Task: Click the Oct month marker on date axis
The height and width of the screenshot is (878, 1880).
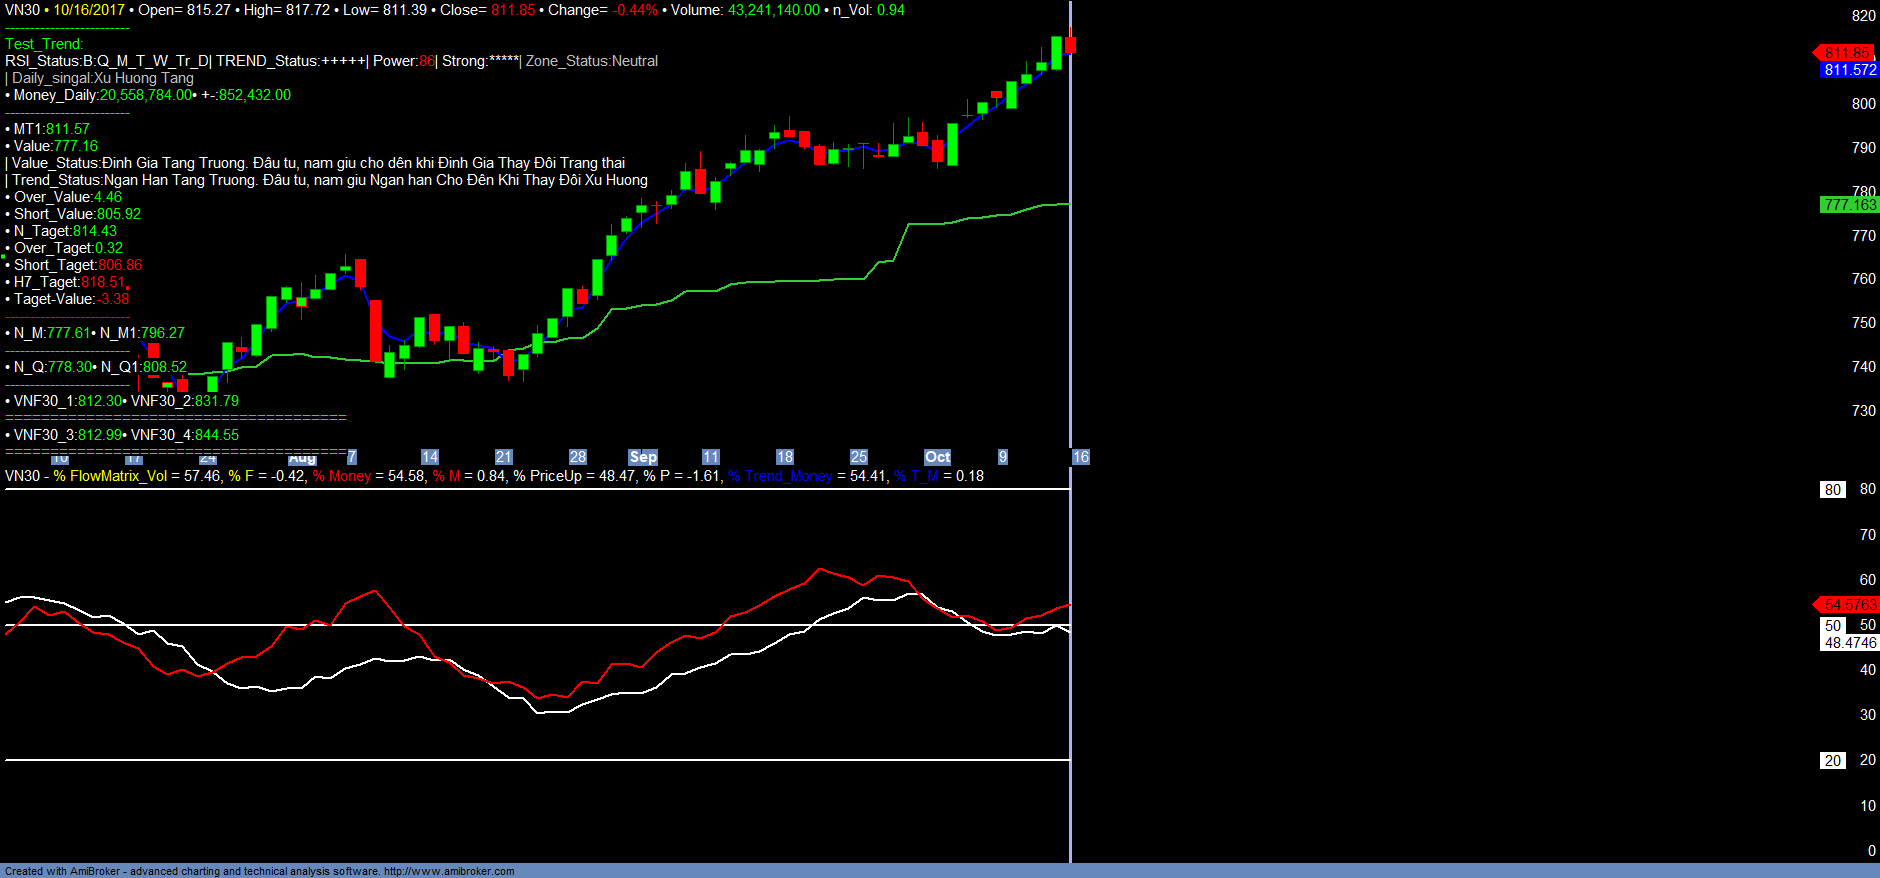Action: pyautogui.click(x=937, y=457)
